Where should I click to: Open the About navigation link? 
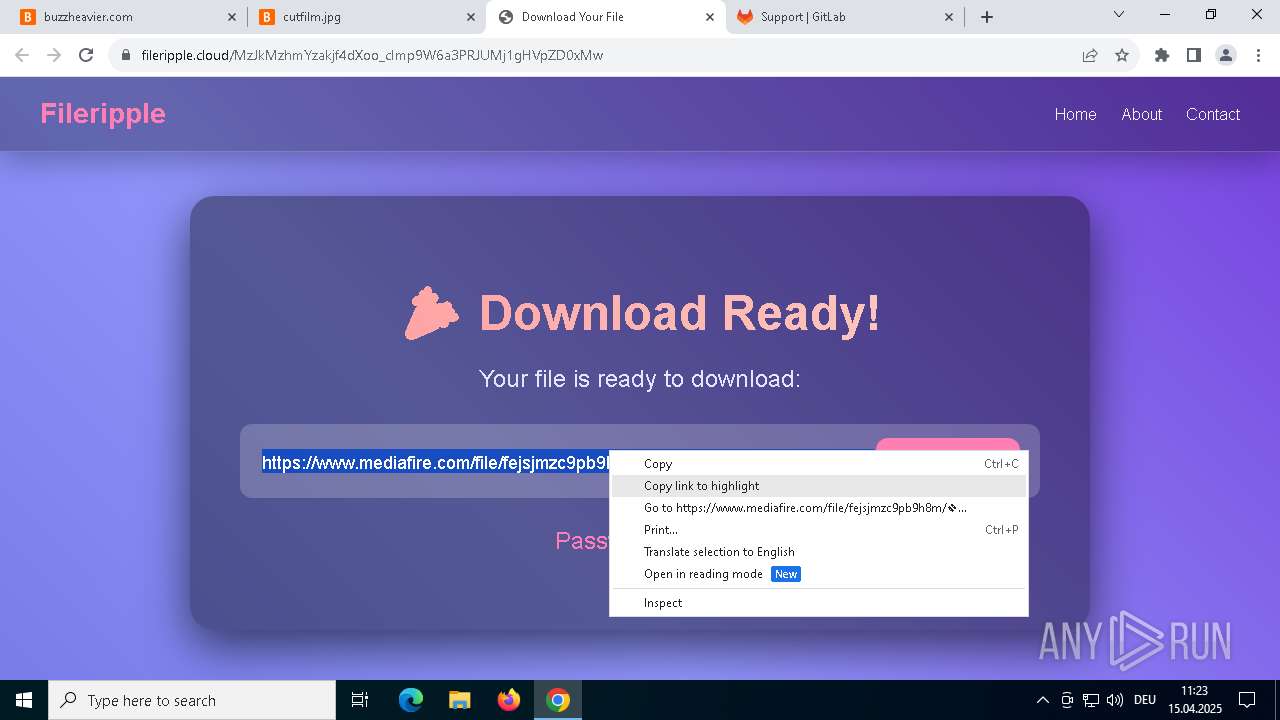pos(1141,114)
